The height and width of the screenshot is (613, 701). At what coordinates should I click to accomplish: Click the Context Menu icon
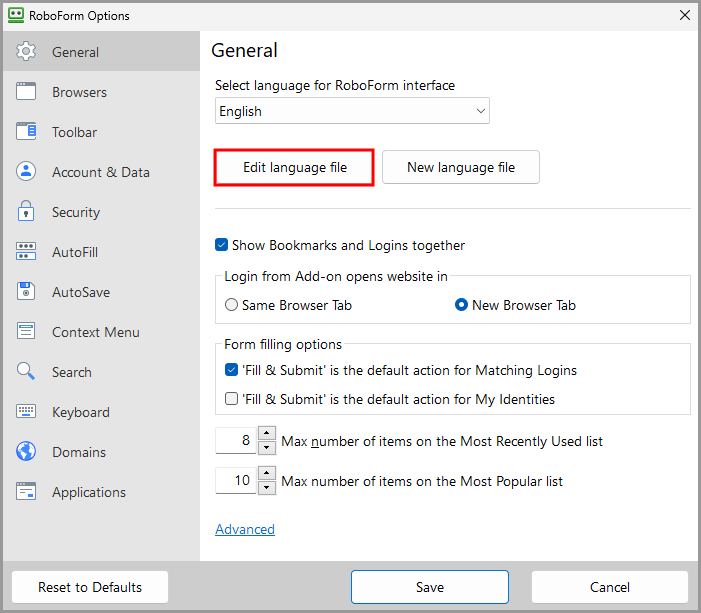click(x=26, y=331)
